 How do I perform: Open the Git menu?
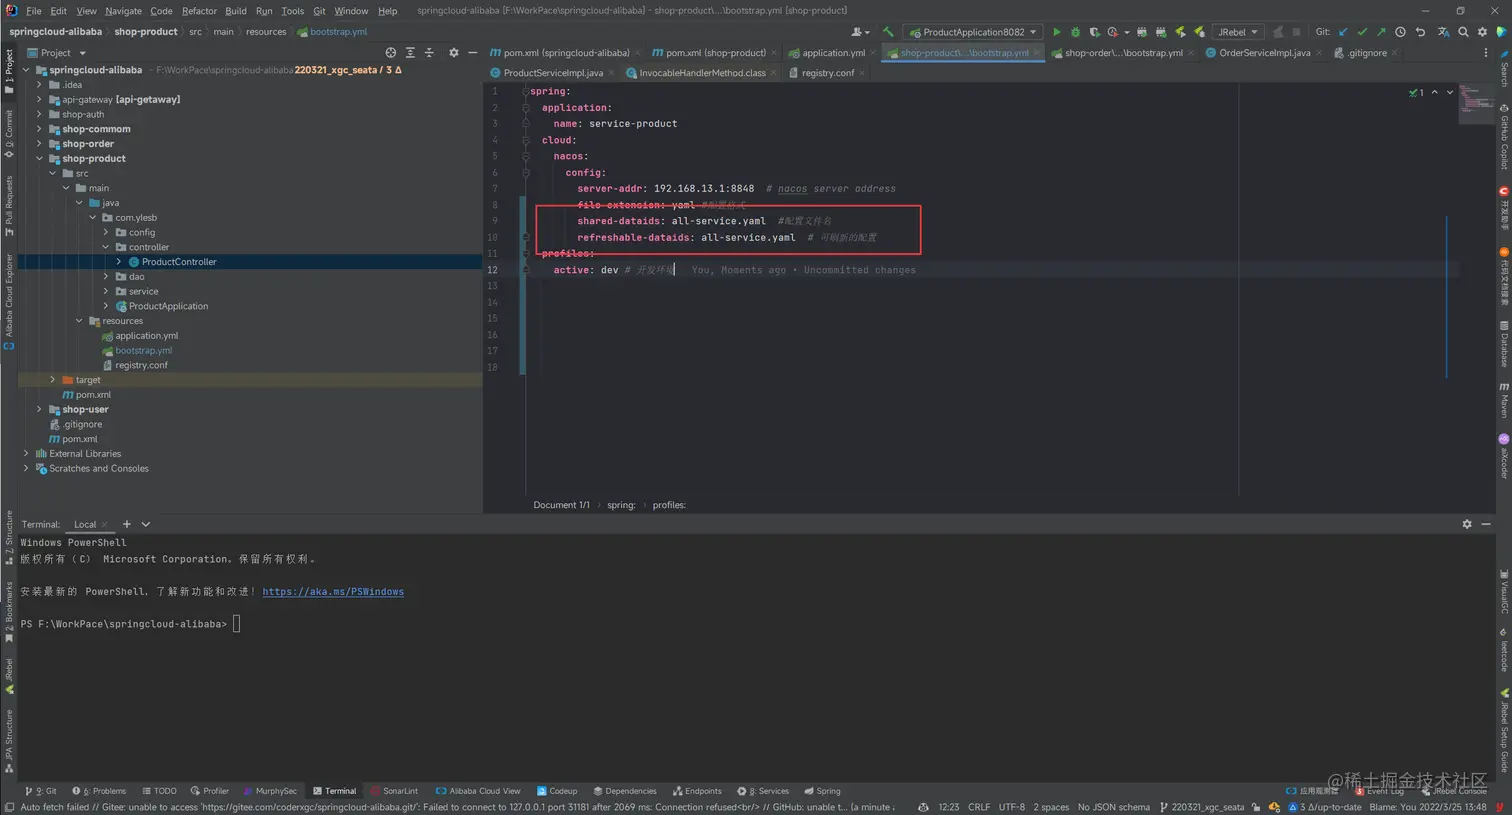tap(319, 11)
